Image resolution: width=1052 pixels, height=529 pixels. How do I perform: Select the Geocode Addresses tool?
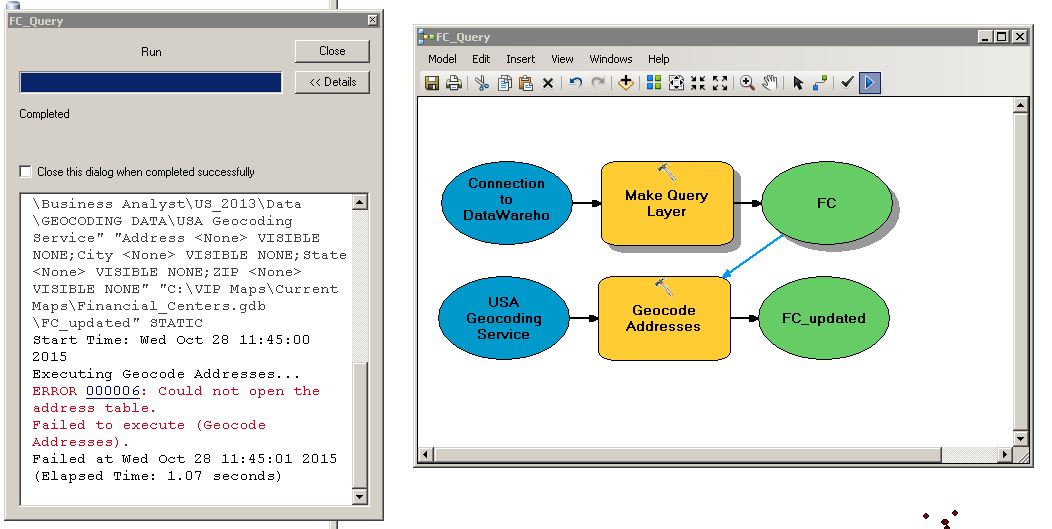(664, 318)
